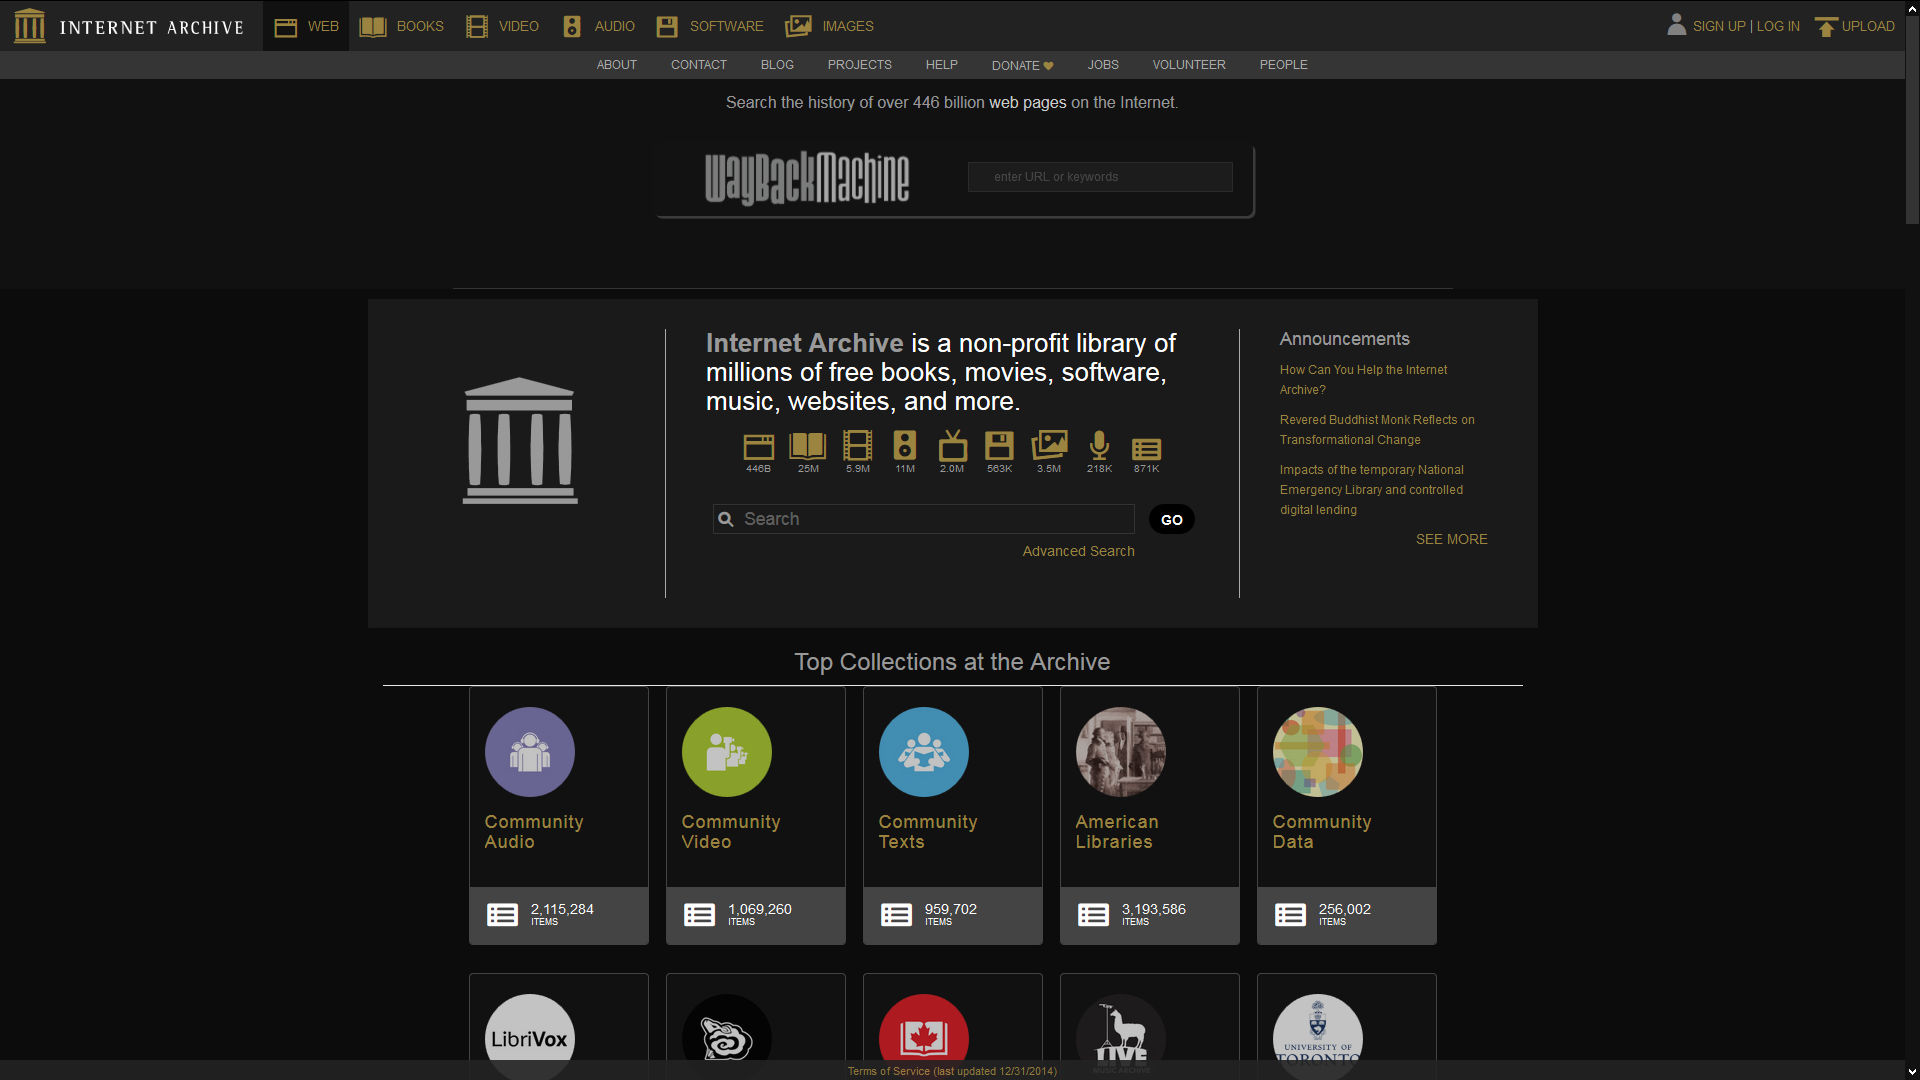Open Advanced Search link

(1078, 551)
